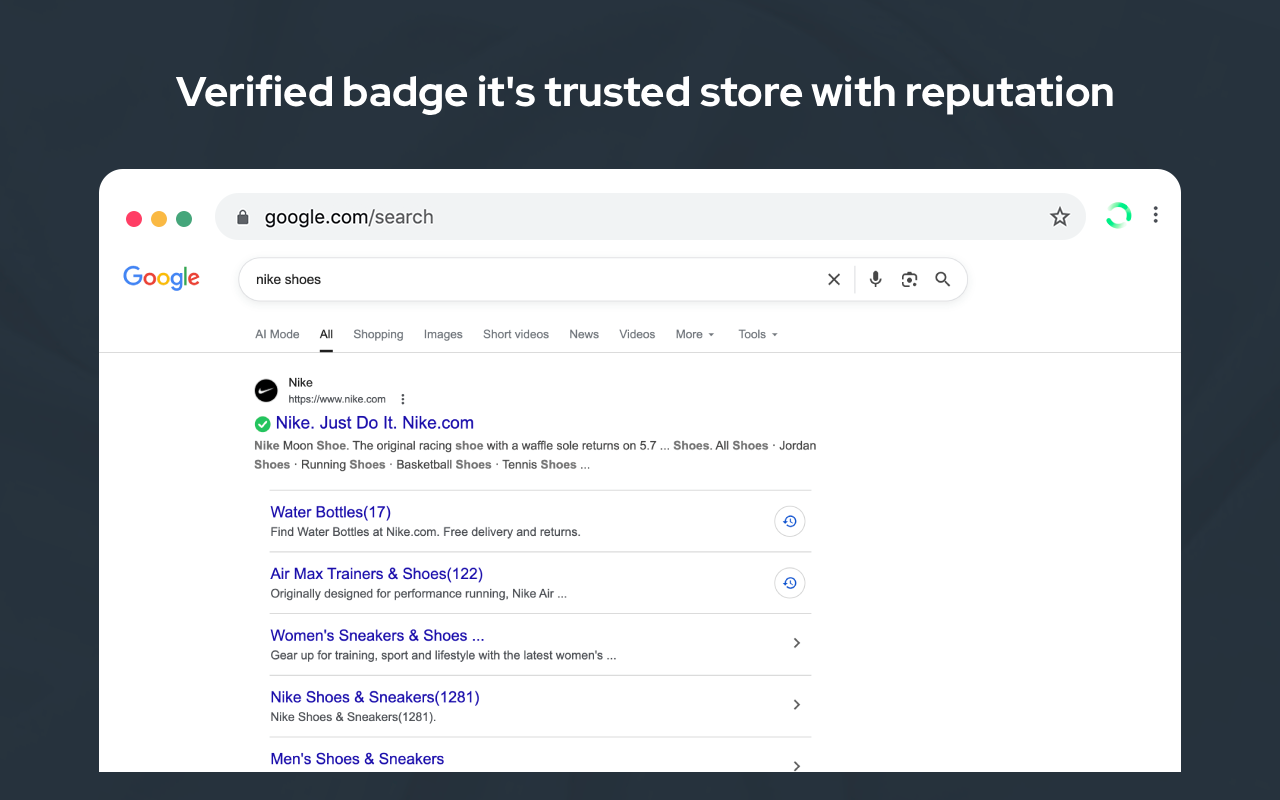Click the Nike swoosh favicon

pos(266,390)
